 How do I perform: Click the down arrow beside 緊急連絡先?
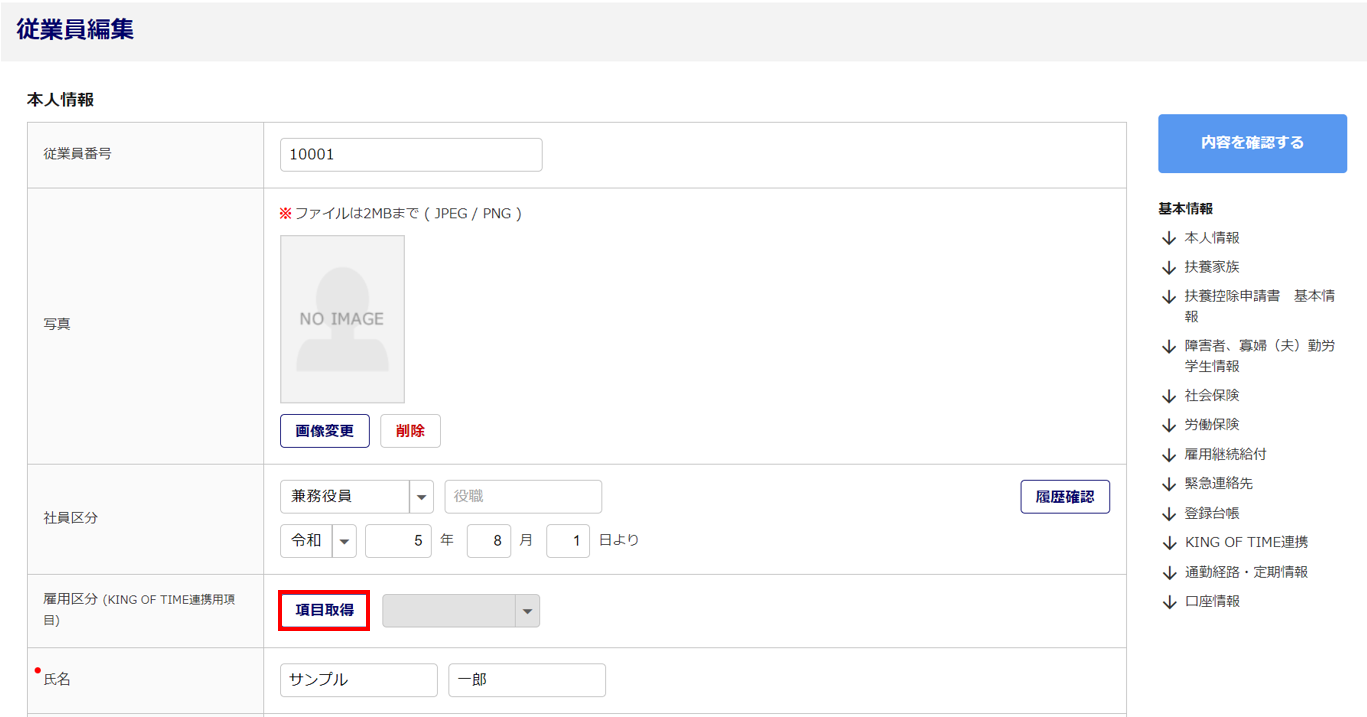tap(1168, 484)
